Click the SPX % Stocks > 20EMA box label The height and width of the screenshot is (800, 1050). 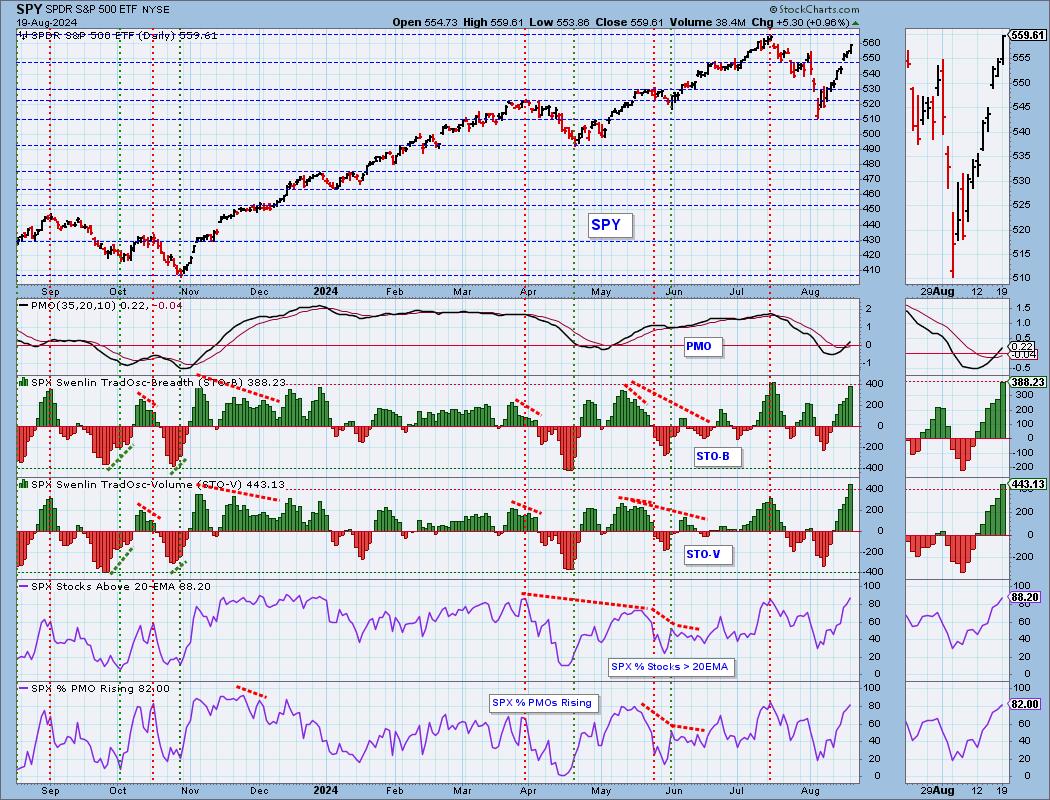[x=671, y=667]
